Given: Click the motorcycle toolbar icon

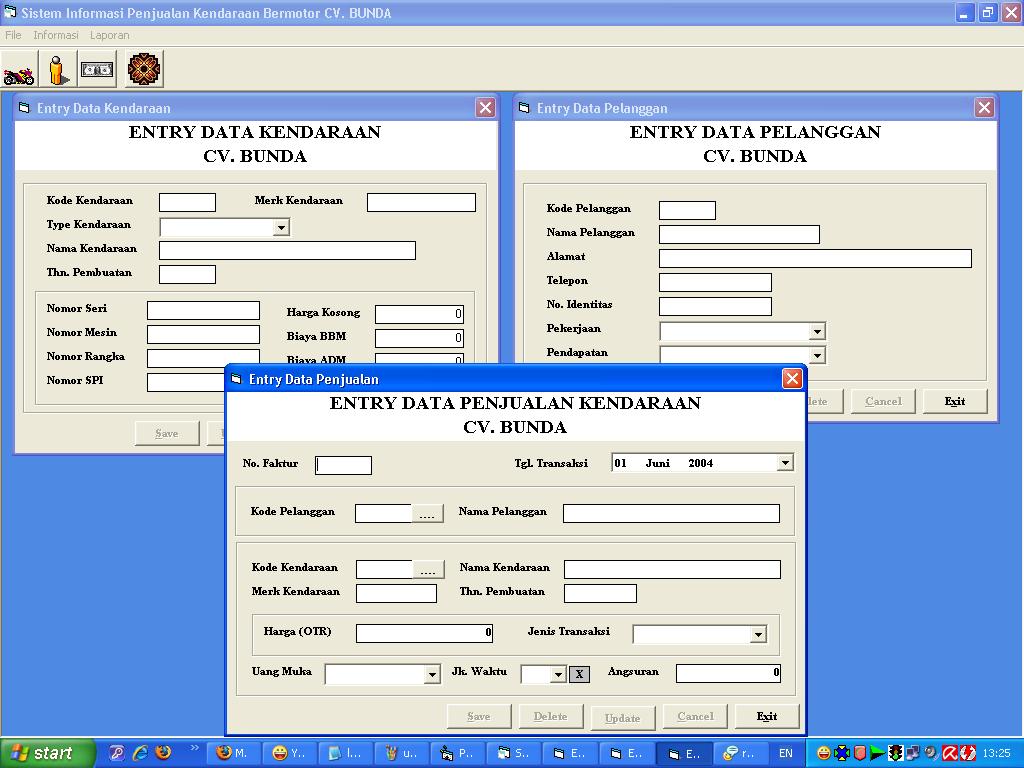Looking at the screenshot, I should coord(19,70).
